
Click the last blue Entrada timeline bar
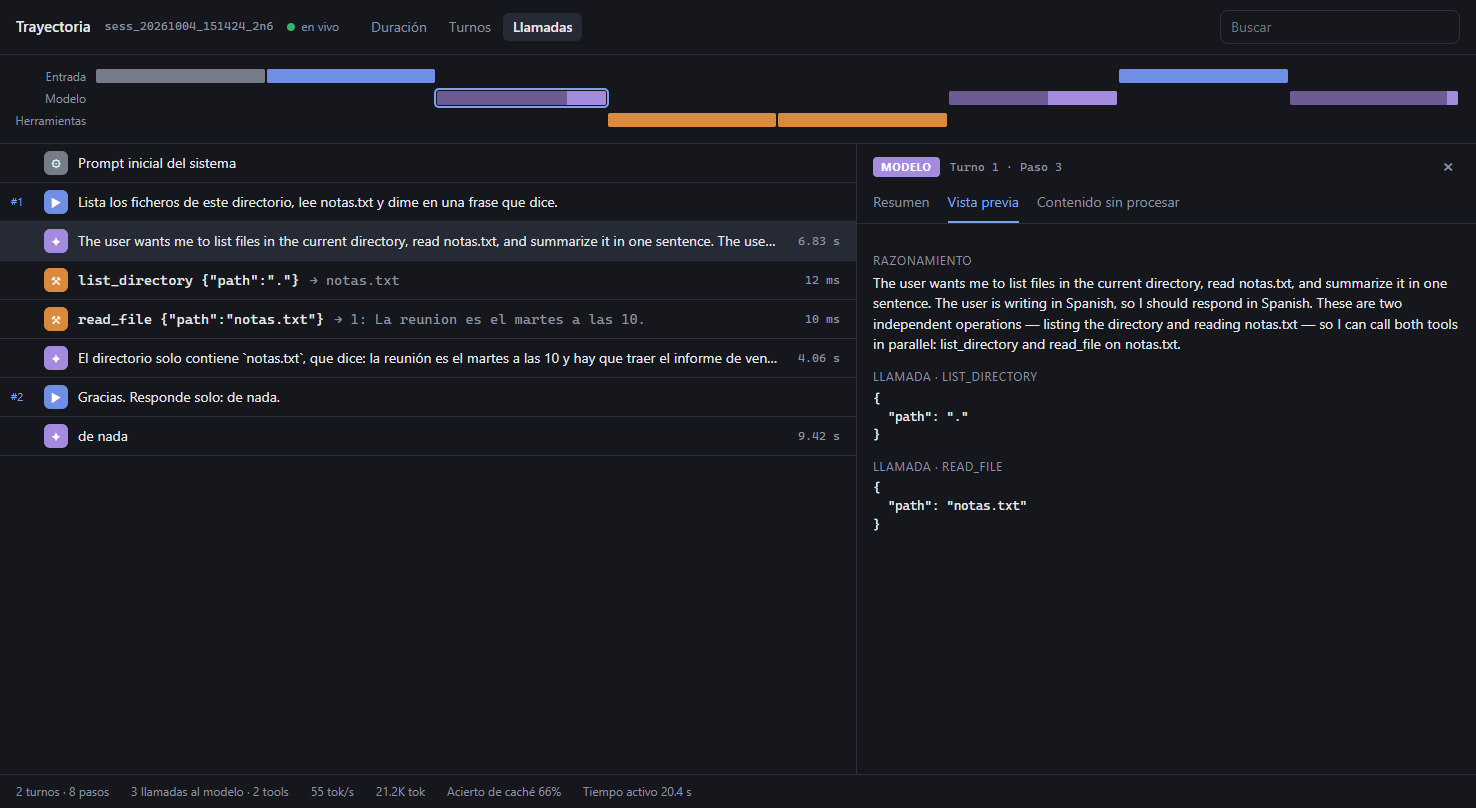(1203, 76)
